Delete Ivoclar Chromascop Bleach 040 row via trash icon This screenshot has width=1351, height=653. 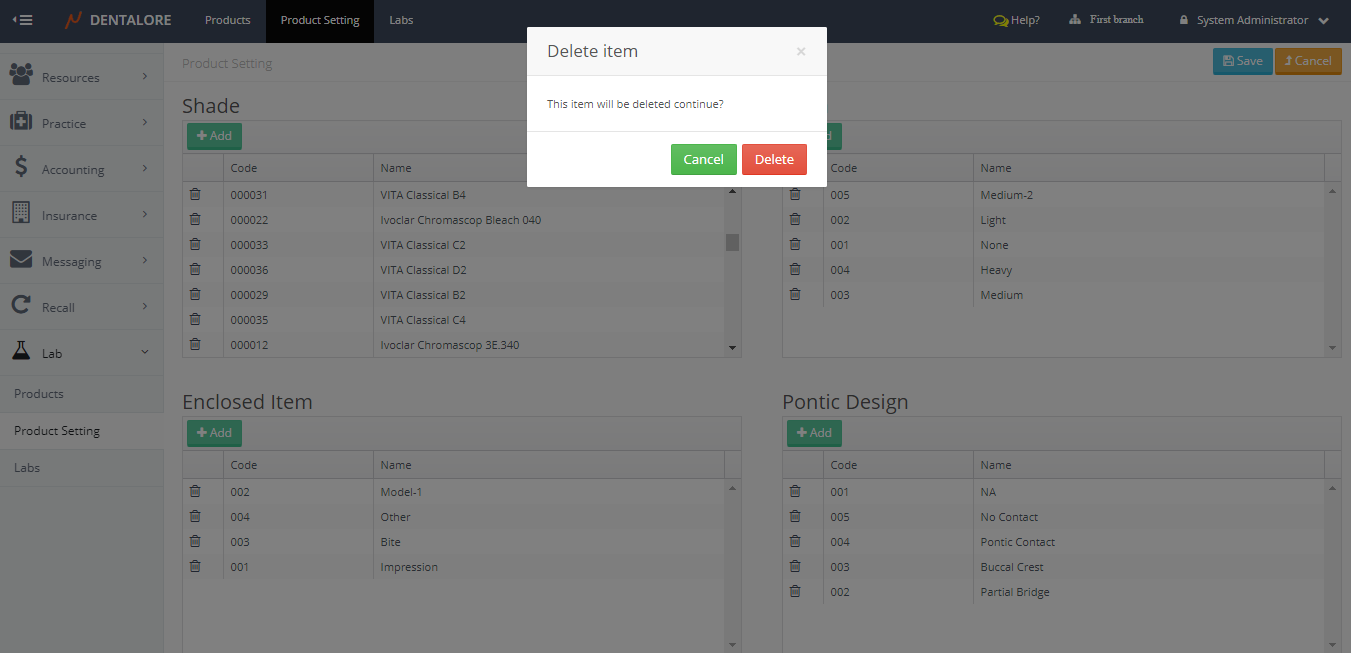point(195,219)
